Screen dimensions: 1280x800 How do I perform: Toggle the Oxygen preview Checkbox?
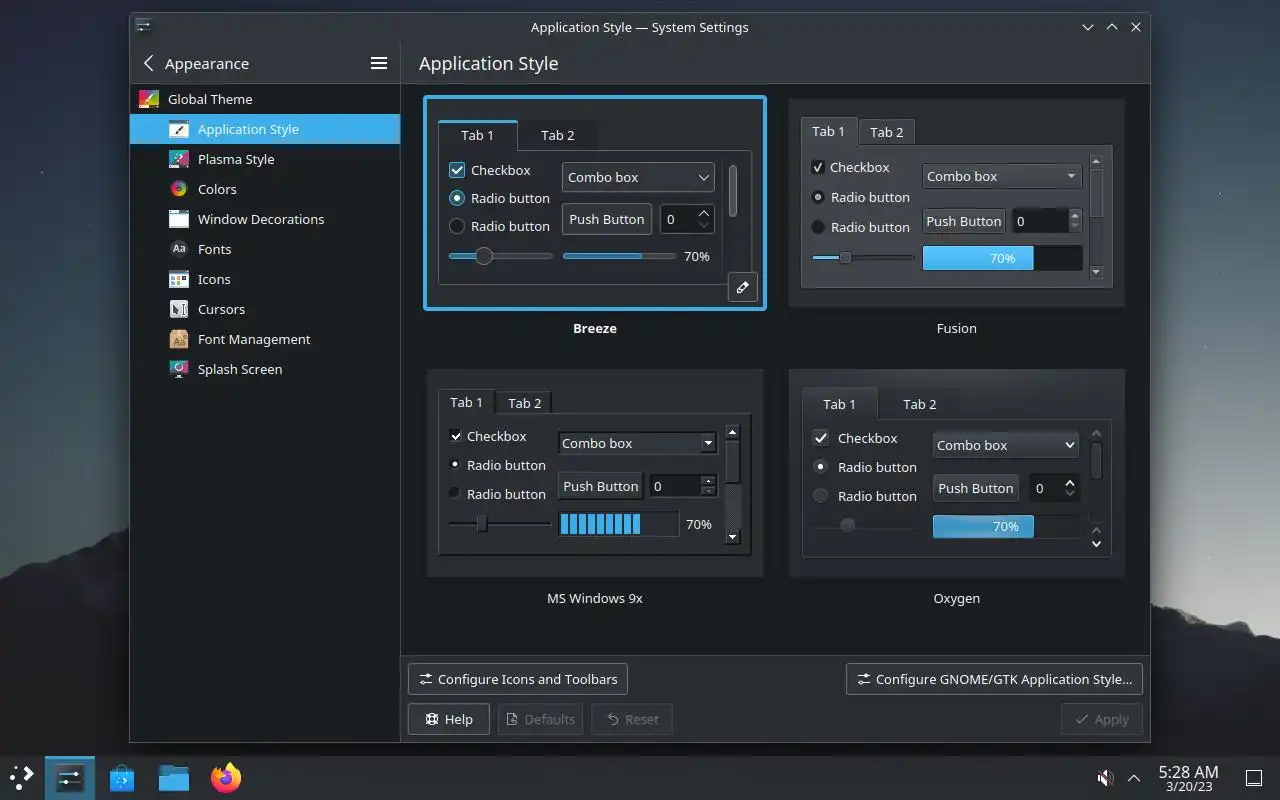pyautogui.click(x=820, y=438)
